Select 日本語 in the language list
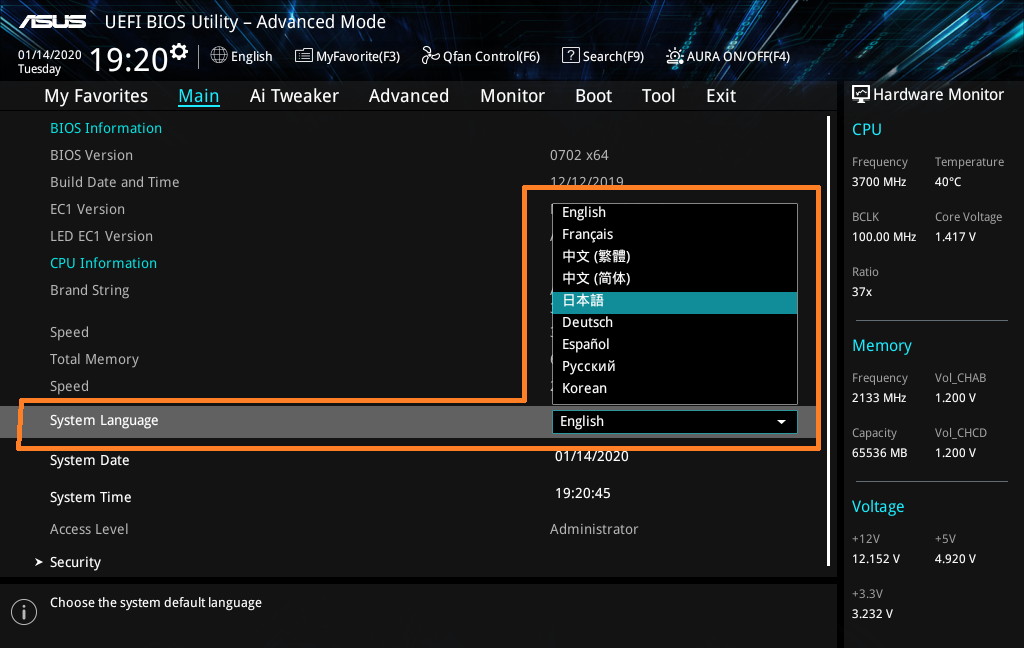This screenshot has height=648, width=1024. pos(675,300)
